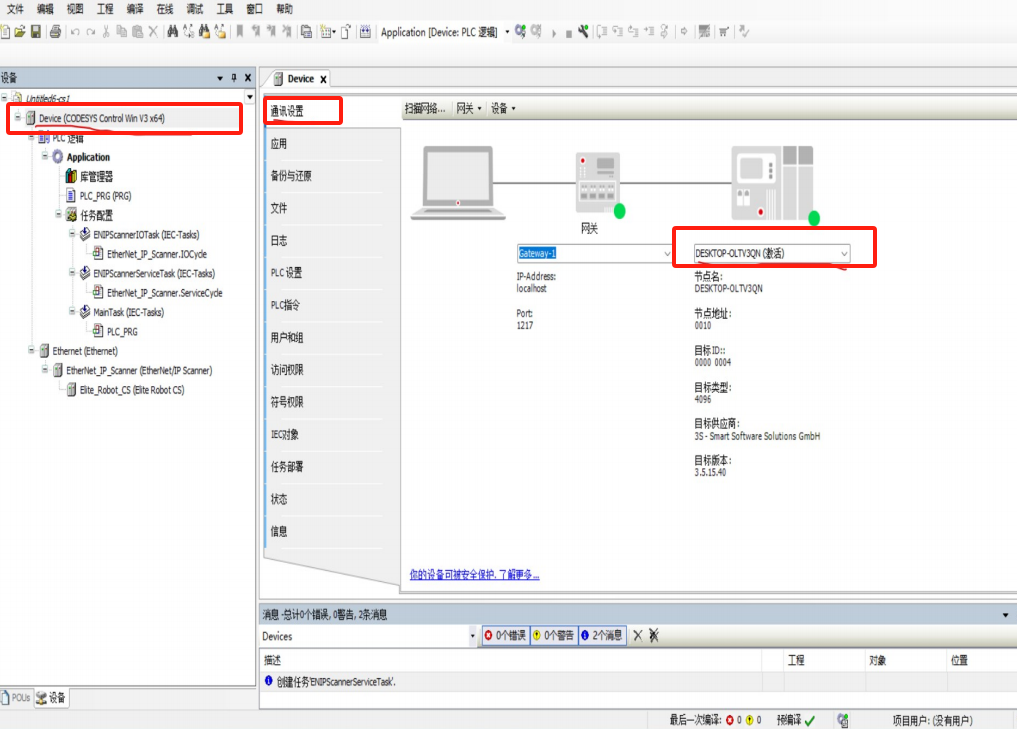Image resolution: width=1017 pixels, height=729 pixels.
Task: Click the Login gear icon beside Application selector
Action: click(x=521, y=32)
